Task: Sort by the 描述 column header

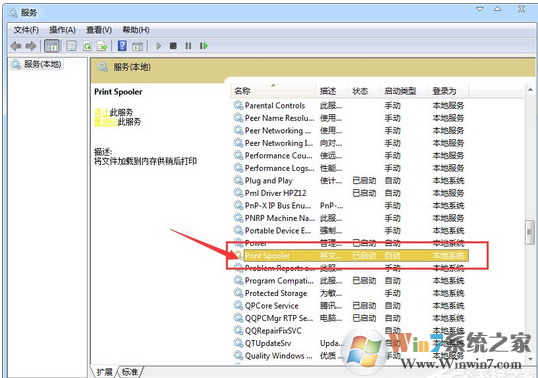Action: pyautogui.click(x=332, y=91)
